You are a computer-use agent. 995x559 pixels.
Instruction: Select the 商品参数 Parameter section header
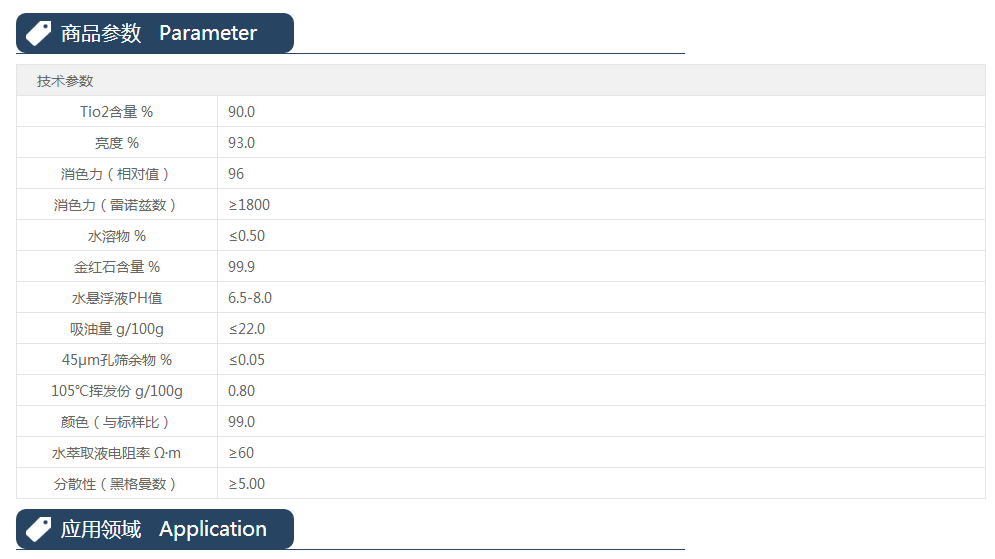click(x=158, y=33)
